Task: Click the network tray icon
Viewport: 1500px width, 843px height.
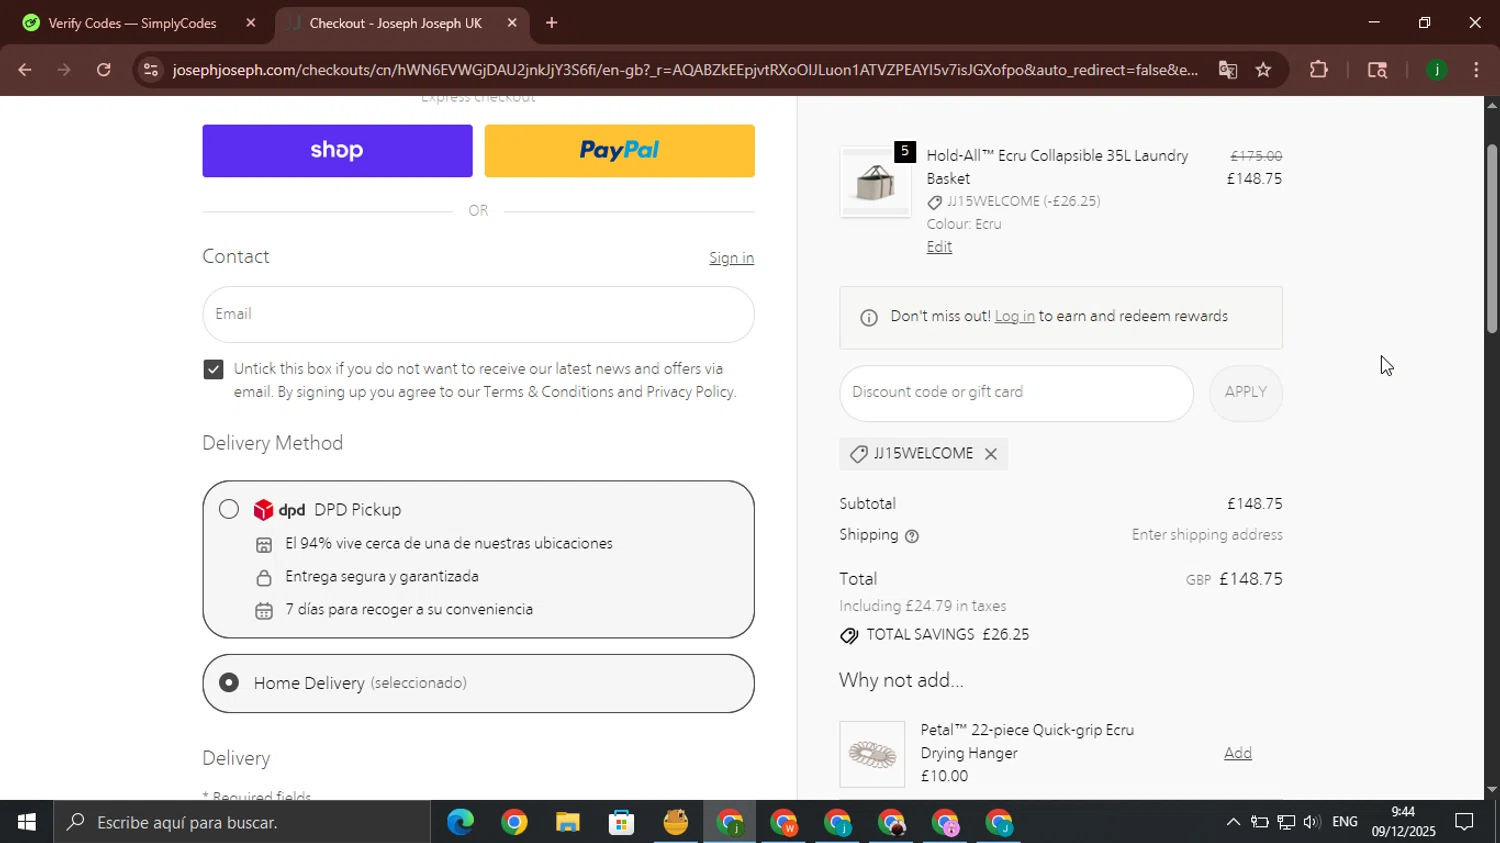Action: coord(1286,822)
